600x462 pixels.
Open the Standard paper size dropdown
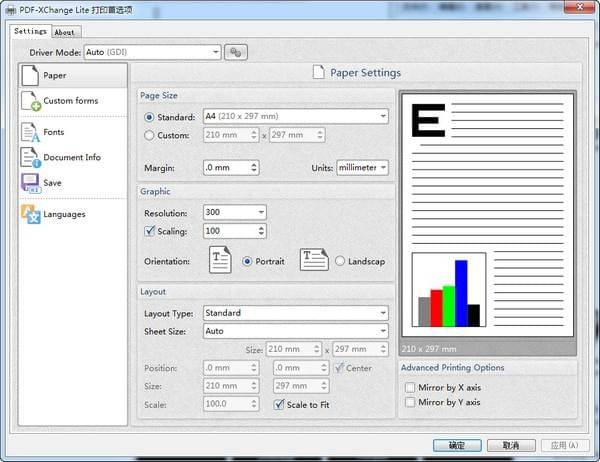pyautogui.click(x=383, y=116)
